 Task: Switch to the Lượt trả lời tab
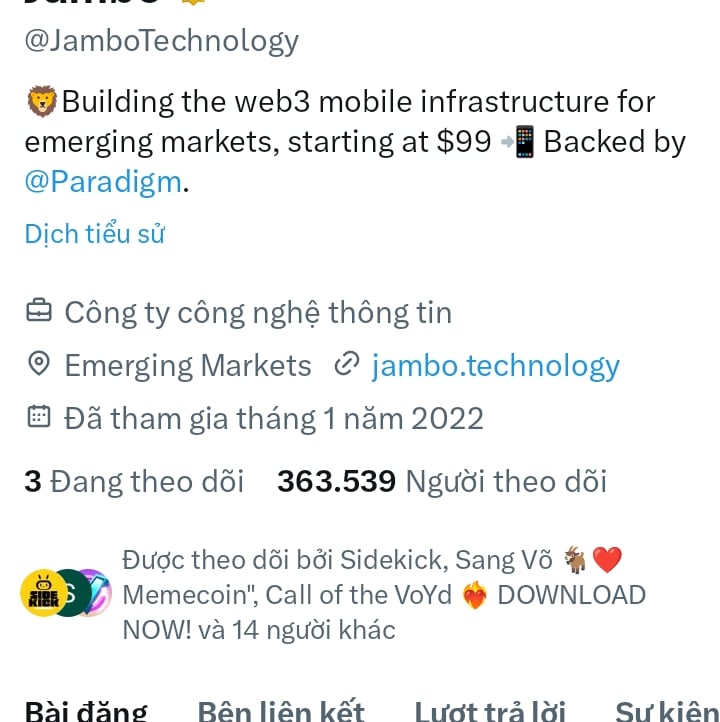click(490, 710)
